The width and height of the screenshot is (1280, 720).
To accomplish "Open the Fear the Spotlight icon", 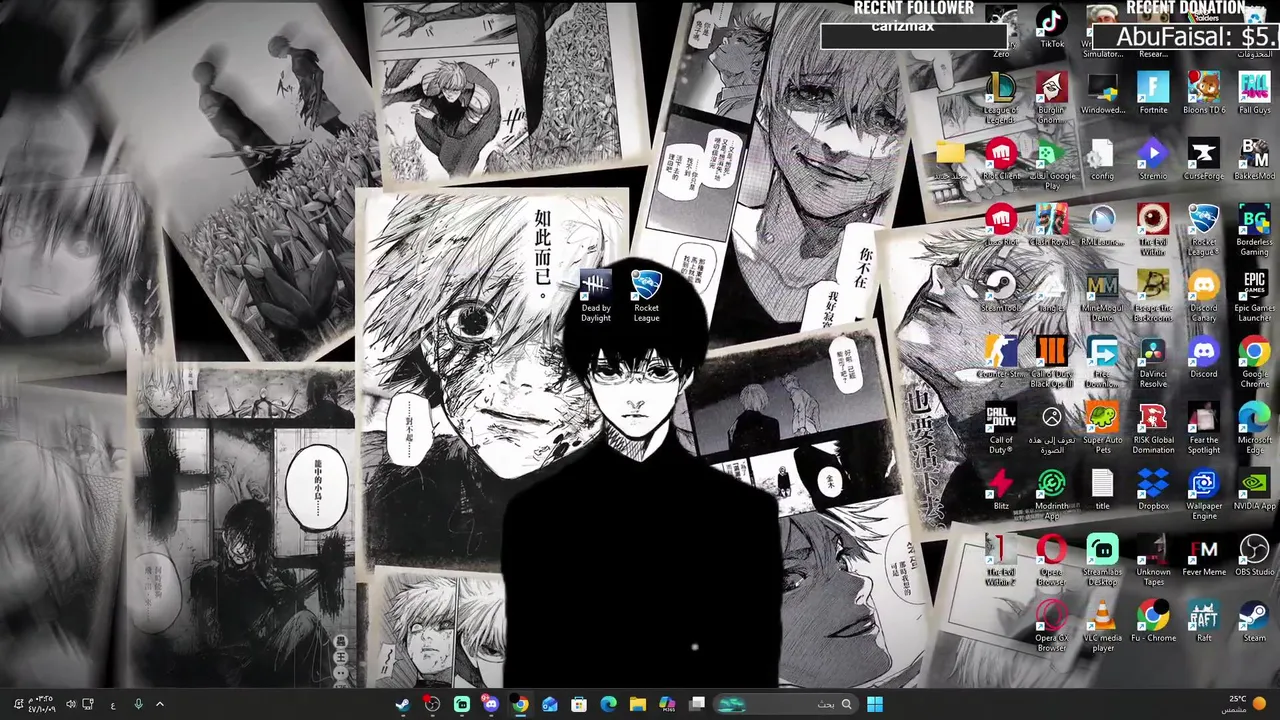I will (1203, 429).
